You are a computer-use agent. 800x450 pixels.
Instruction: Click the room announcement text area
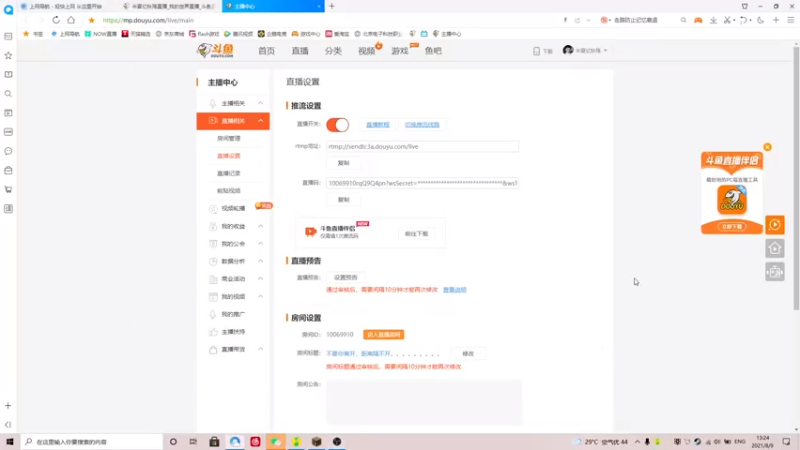[424, 402]
